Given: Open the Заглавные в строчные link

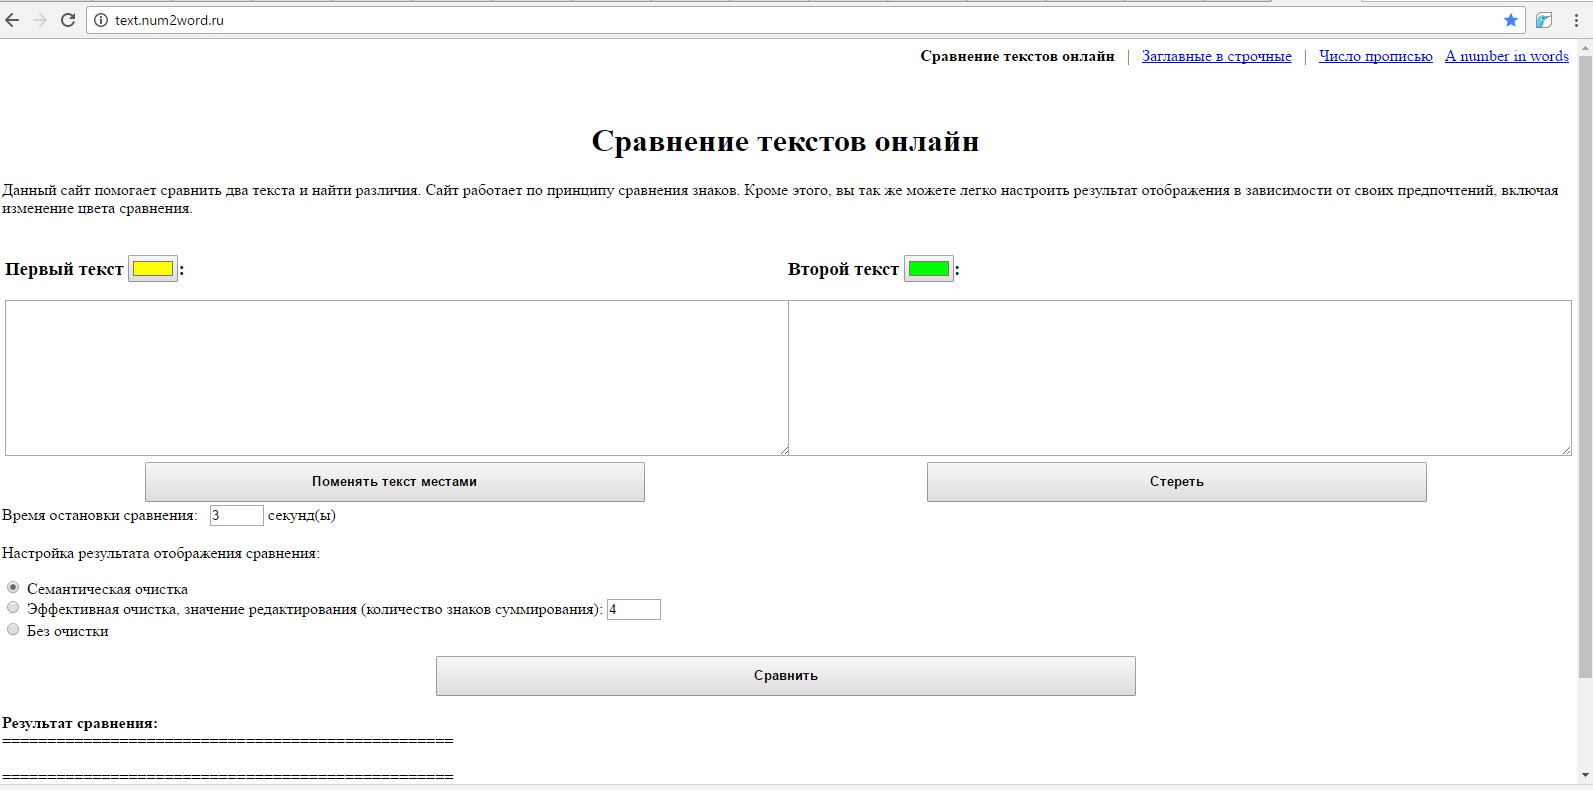Looking at the screenshot, I should click(x=1216, y=56).
